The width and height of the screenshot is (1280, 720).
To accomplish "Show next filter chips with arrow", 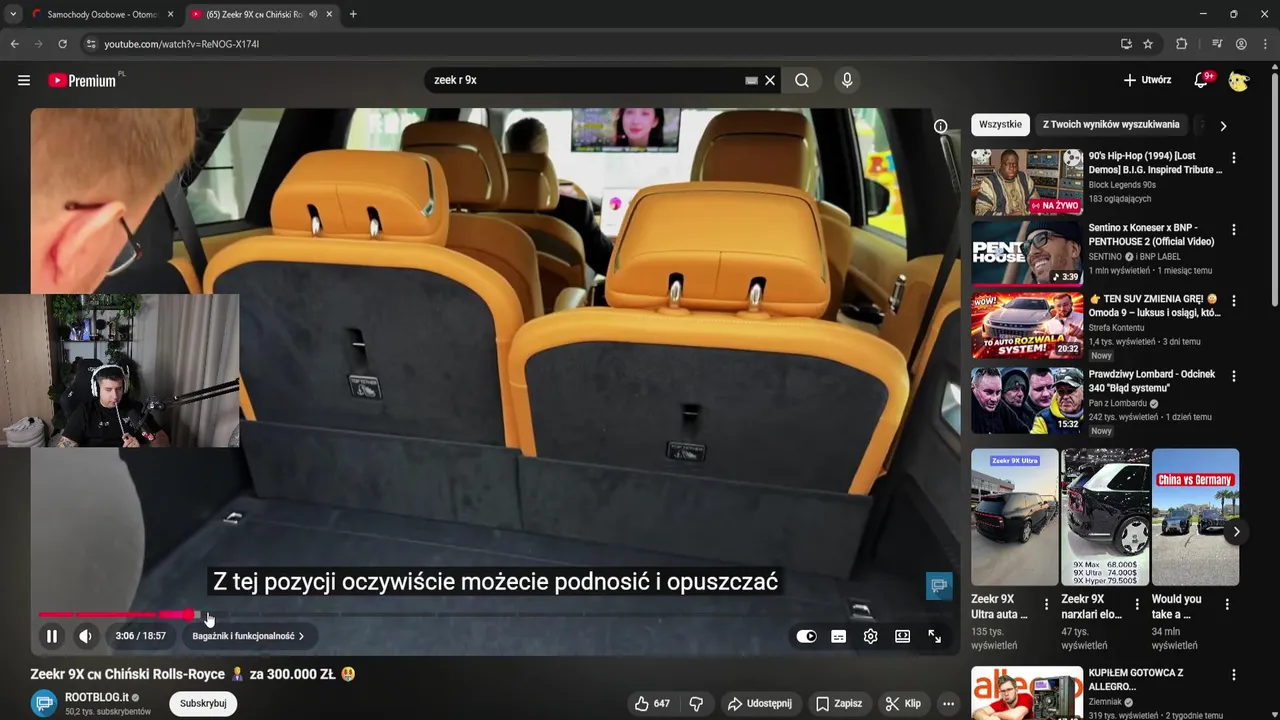I will click(x=1223, y=125).
